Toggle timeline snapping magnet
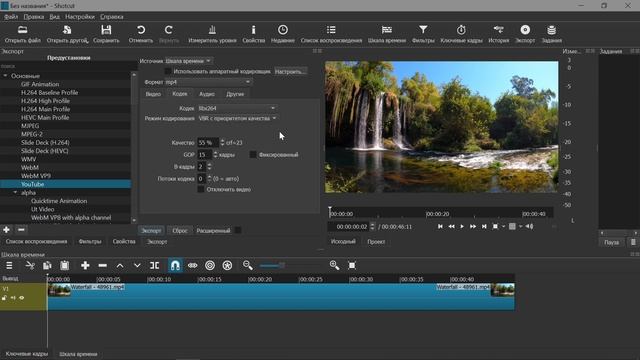Viewport: 640px width, 360px height. (175, 266)
